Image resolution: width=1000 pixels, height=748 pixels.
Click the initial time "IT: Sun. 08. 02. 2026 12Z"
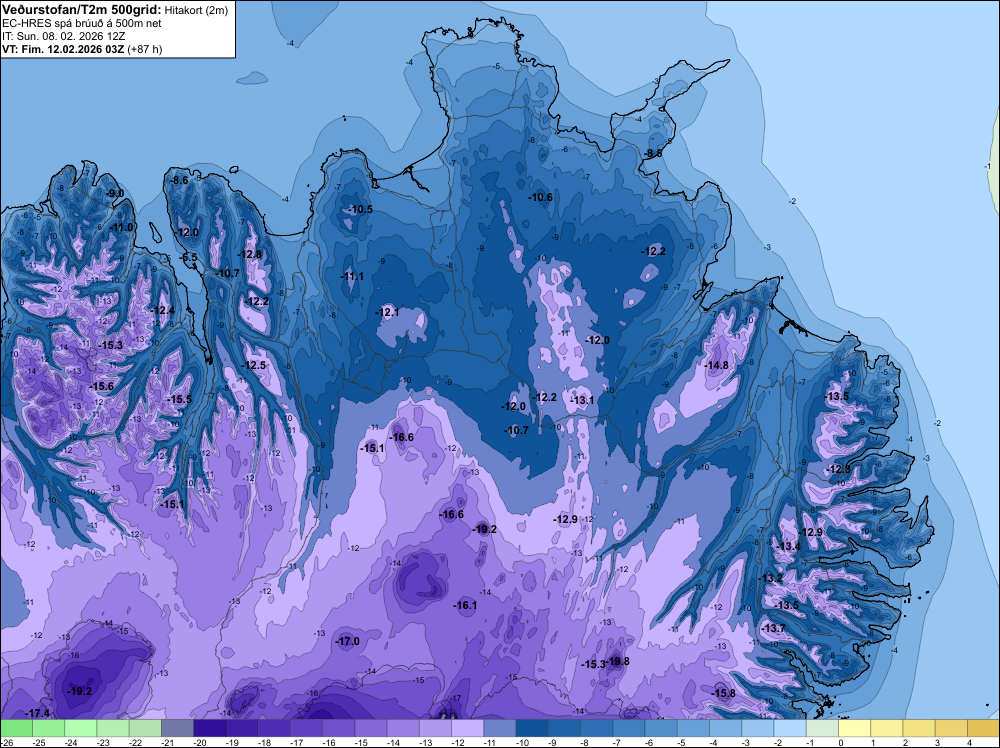63,36
